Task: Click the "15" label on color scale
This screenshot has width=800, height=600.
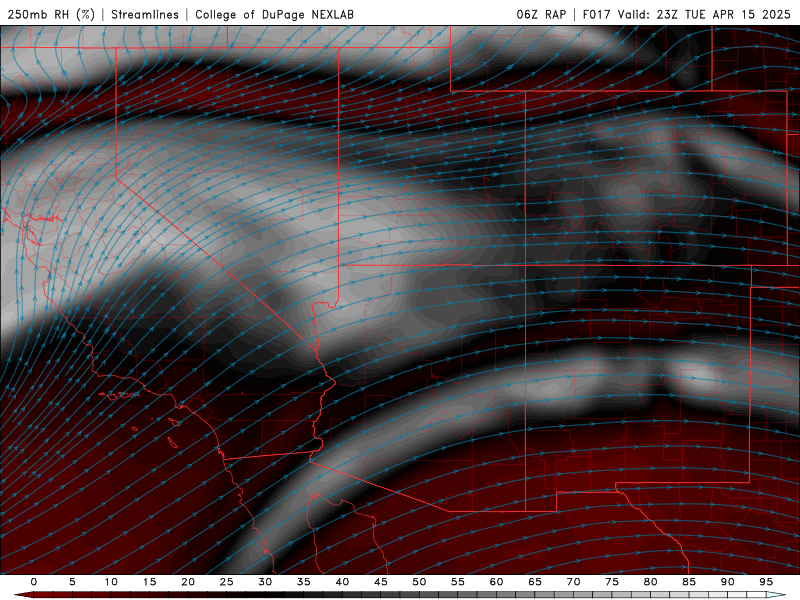Action: click(149, 582)
